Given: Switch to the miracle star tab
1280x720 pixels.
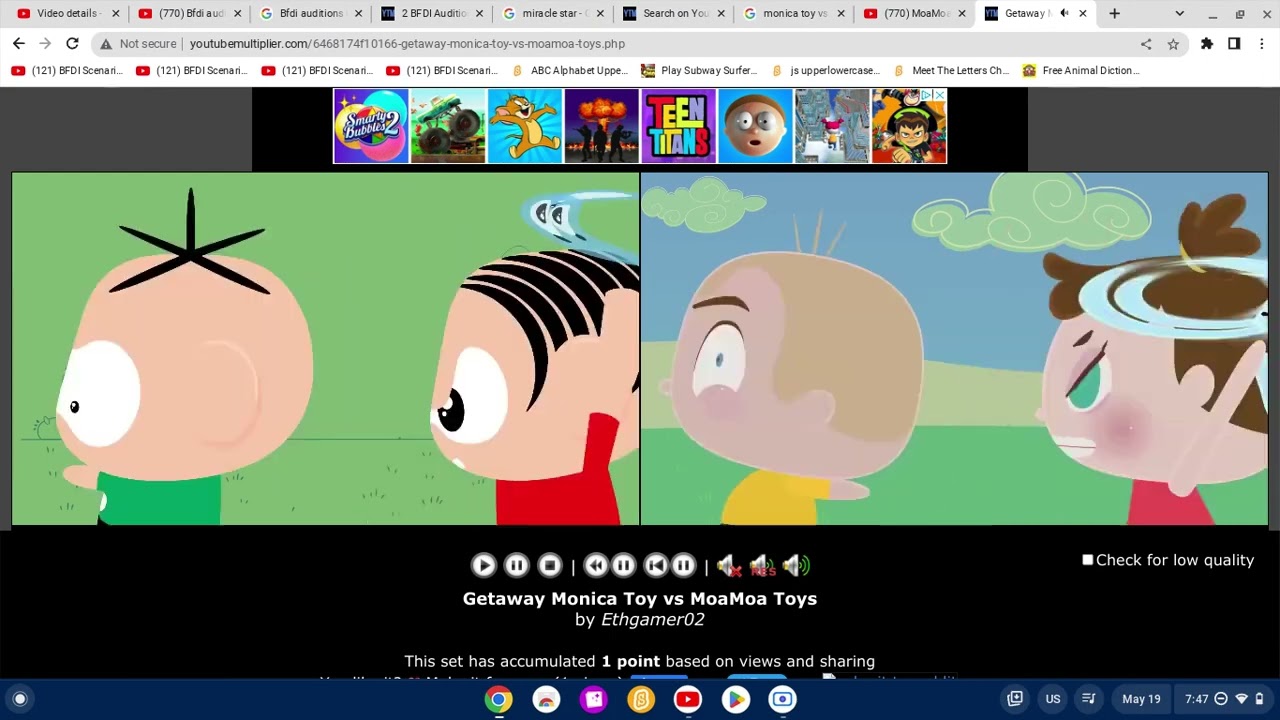Looking at the screenshot, I should tap(554, 14).
